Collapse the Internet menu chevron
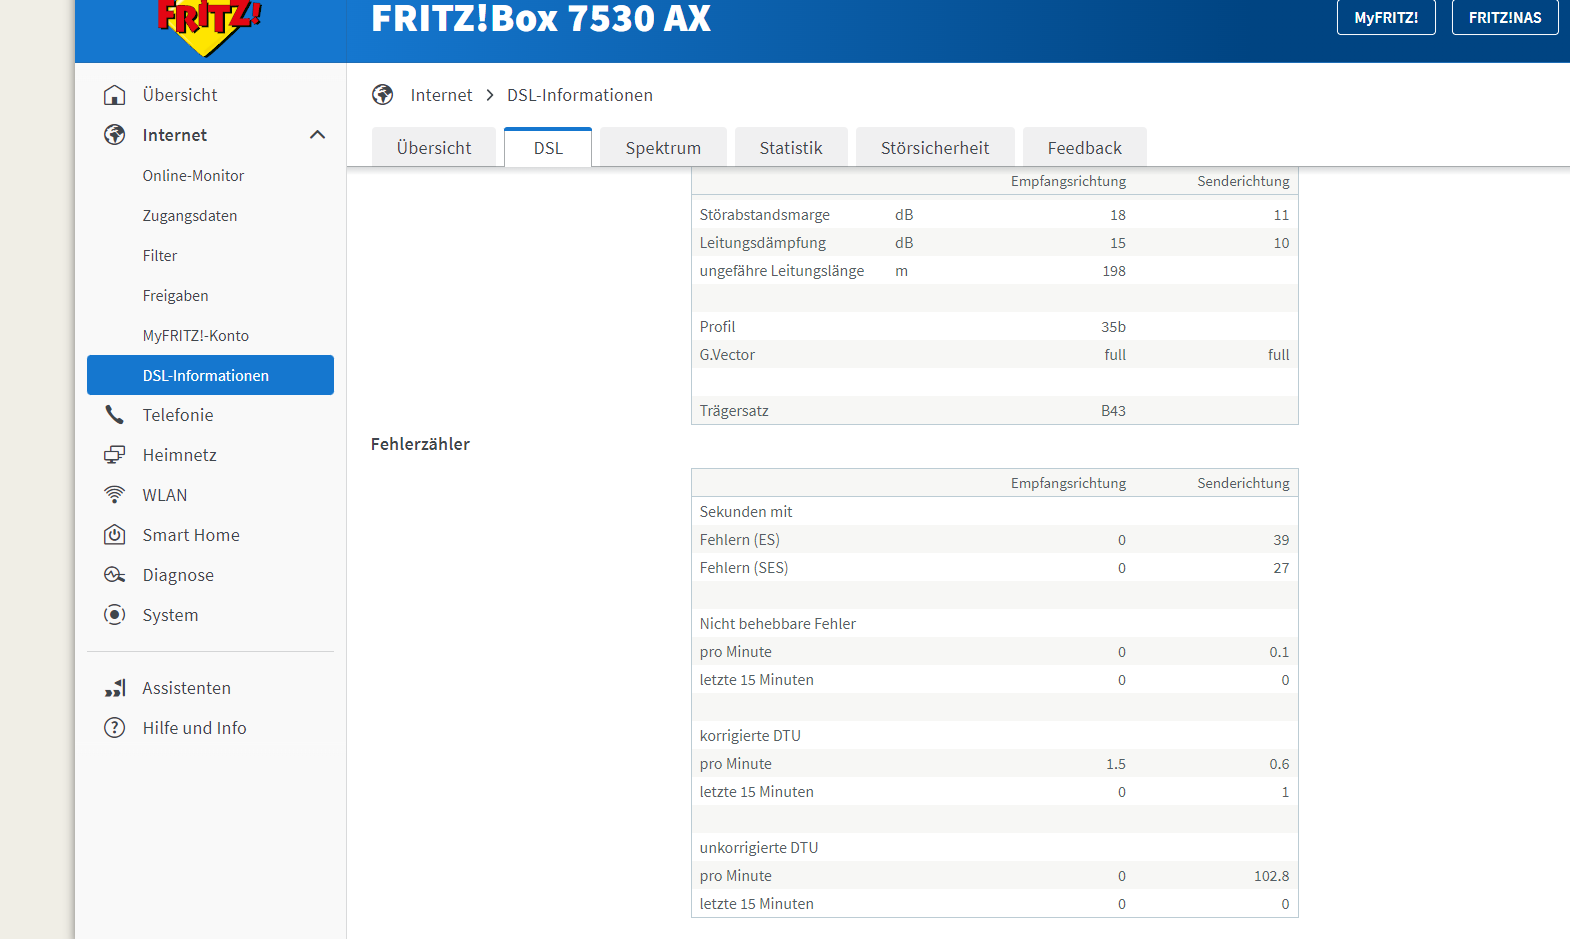The height and width of the screenshot is (939, 1570). pyautogui.click(x=317, y=135)
